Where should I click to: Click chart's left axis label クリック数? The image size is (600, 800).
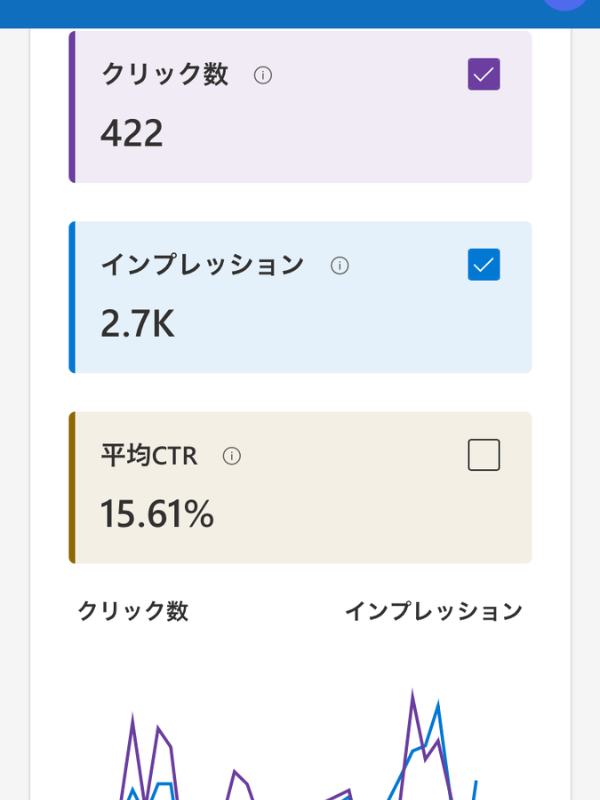(133, 611)
